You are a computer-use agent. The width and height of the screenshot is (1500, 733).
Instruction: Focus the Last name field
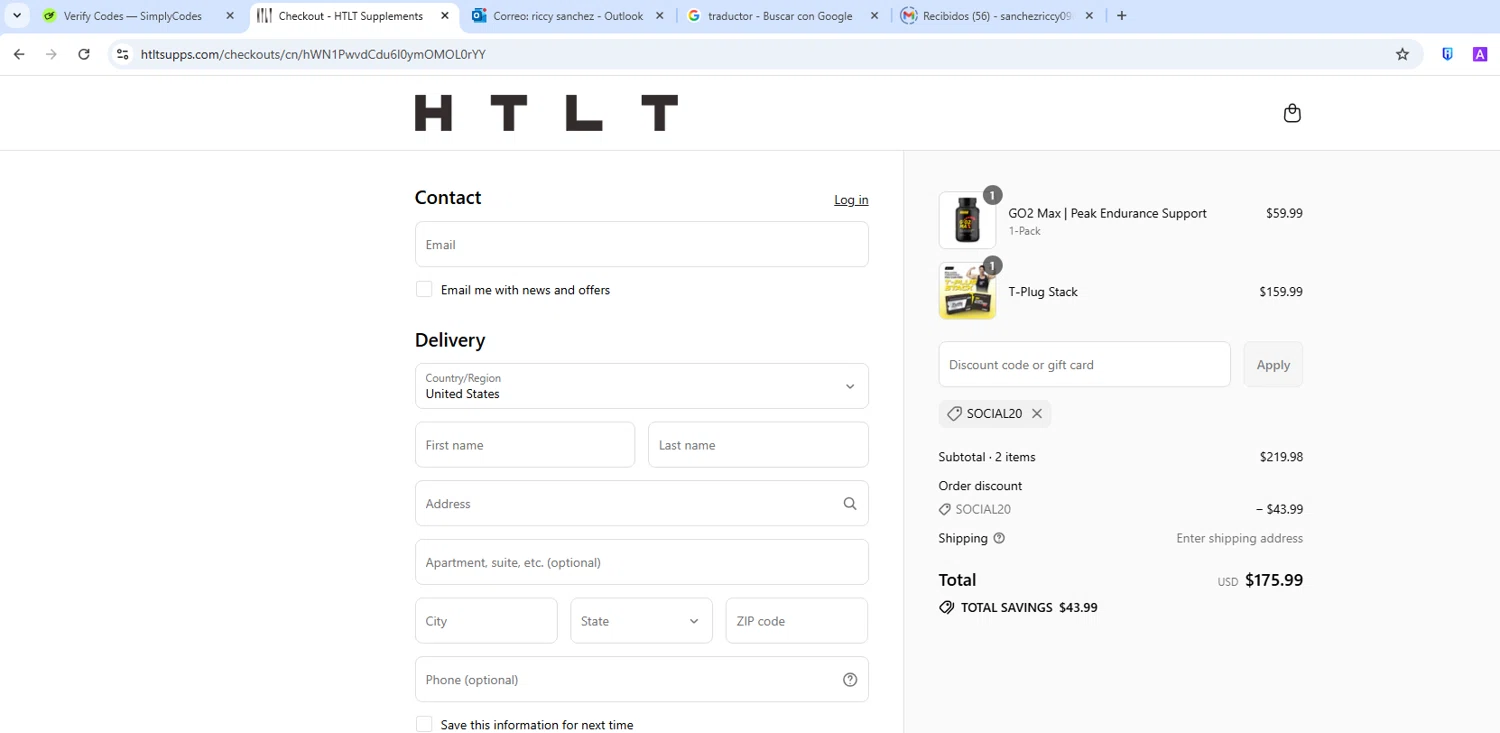(758, 445)
